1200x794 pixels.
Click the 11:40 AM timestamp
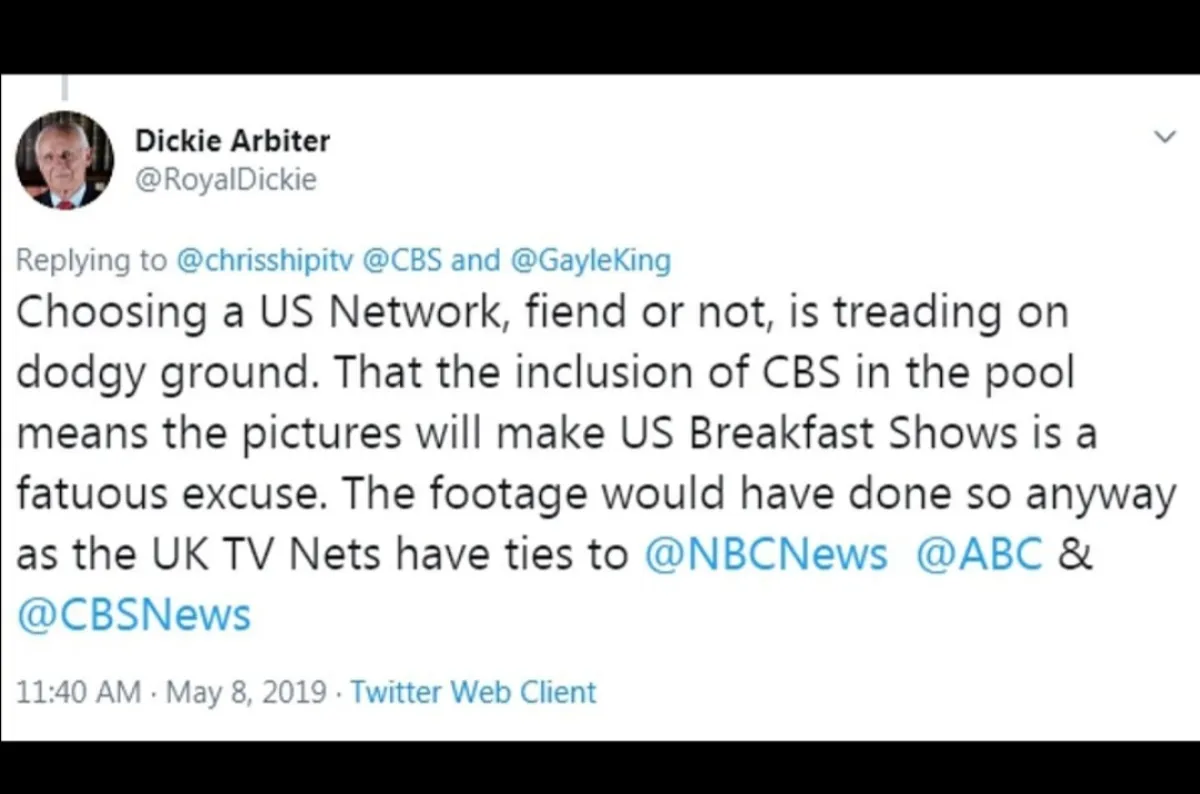pos(78,692)
